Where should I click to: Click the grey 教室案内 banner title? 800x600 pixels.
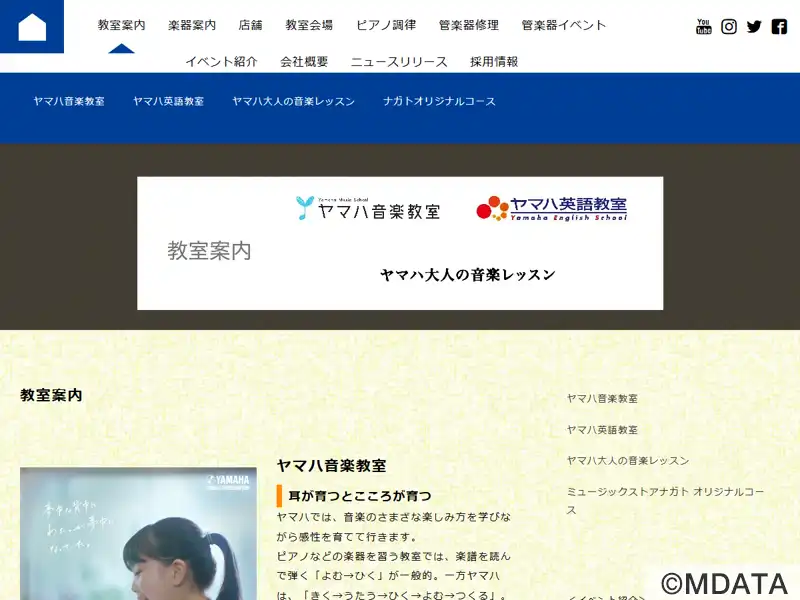pos(209,251)
